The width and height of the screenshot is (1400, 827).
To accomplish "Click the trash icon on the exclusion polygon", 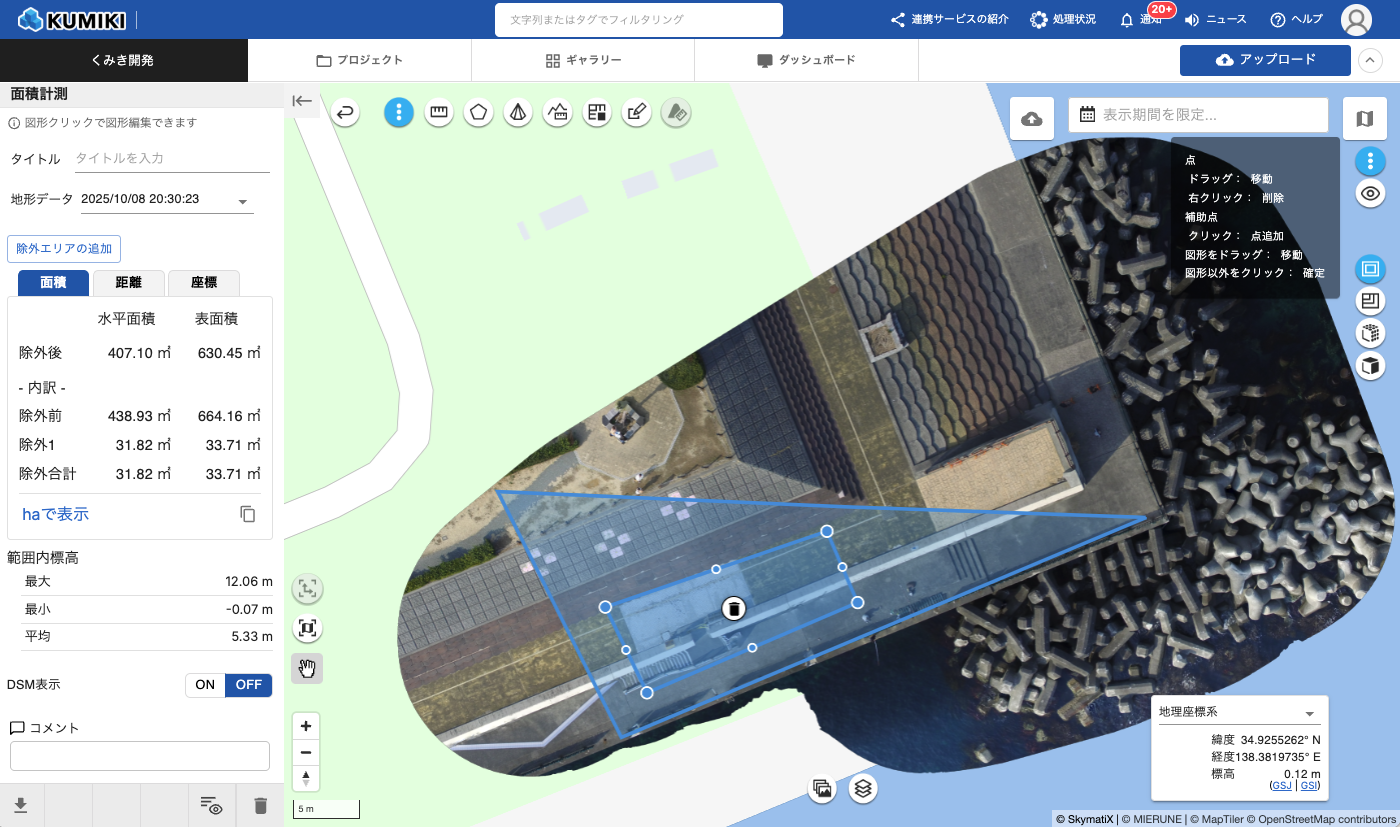I will click(734, 608).
